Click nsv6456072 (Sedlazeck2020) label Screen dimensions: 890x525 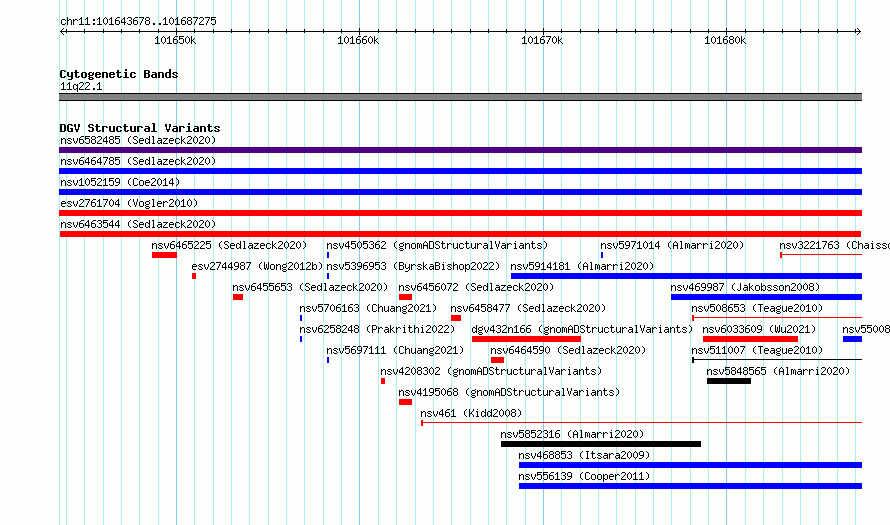tap(476, 287)
